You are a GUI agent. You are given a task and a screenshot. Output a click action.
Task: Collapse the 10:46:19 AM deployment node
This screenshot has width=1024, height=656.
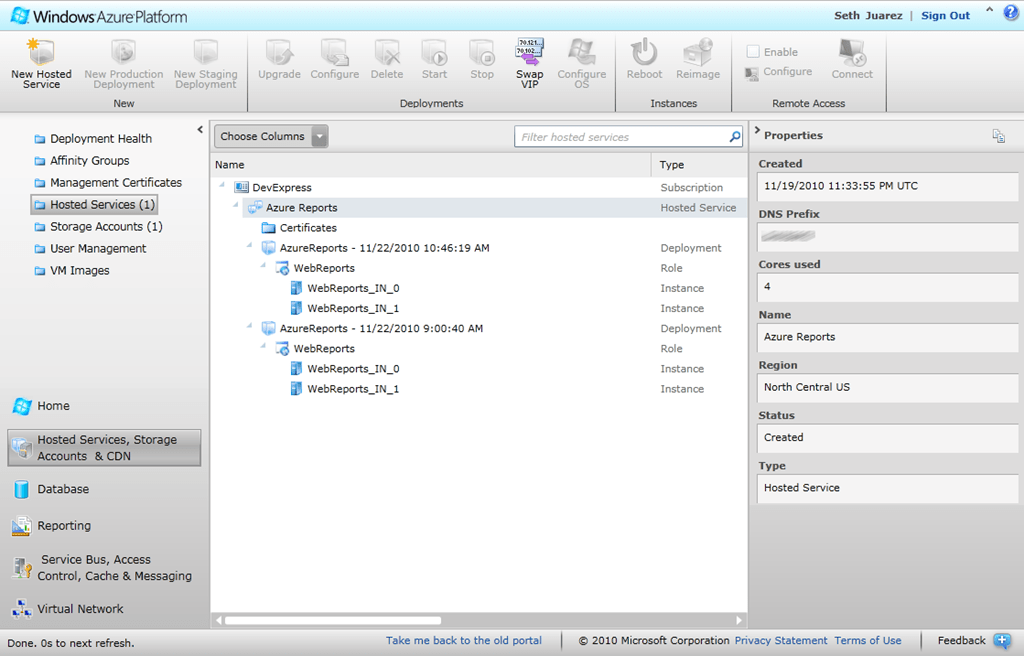click(x=249, y=246)
